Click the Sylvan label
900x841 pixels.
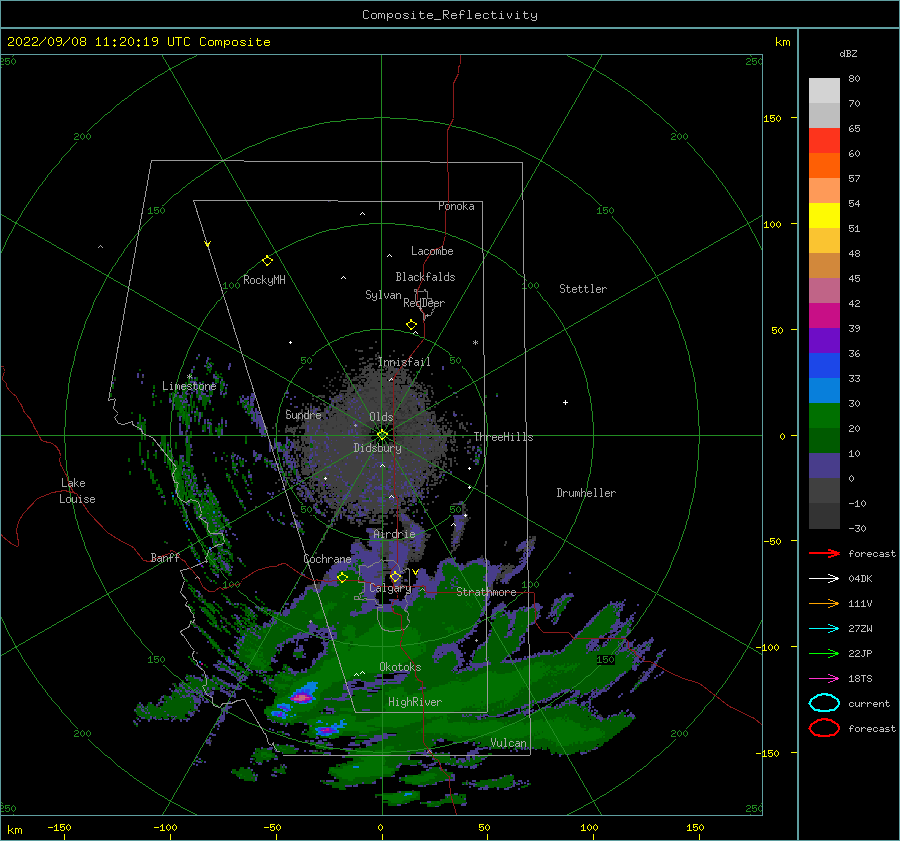pos(383,295)
